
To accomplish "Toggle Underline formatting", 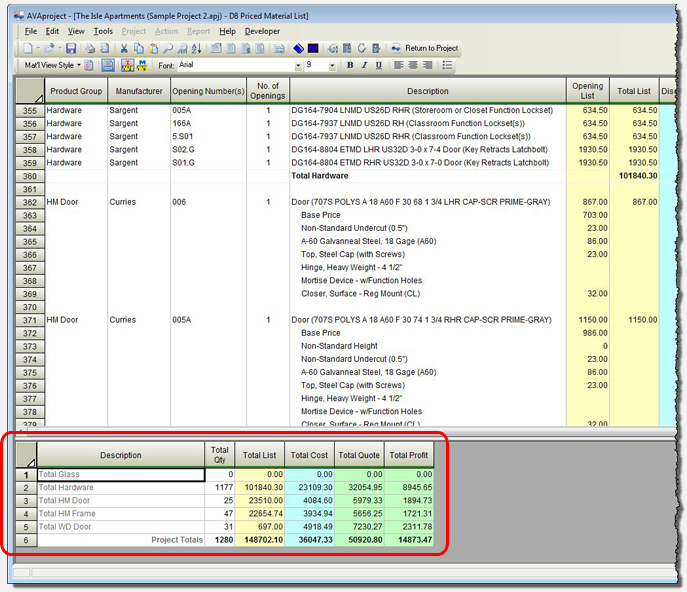I will point(379,65).
